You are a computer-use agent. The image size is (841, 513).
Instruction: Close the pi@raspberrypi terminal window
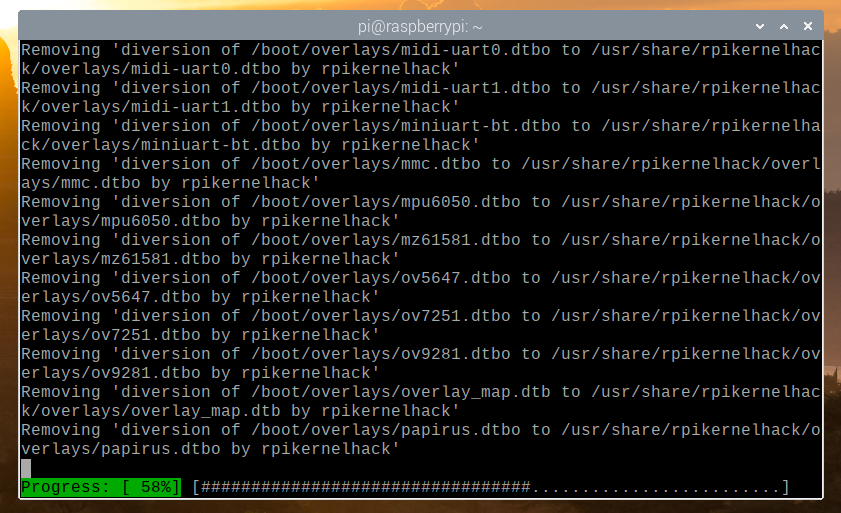pyautogui.click(x=808, y=26)
